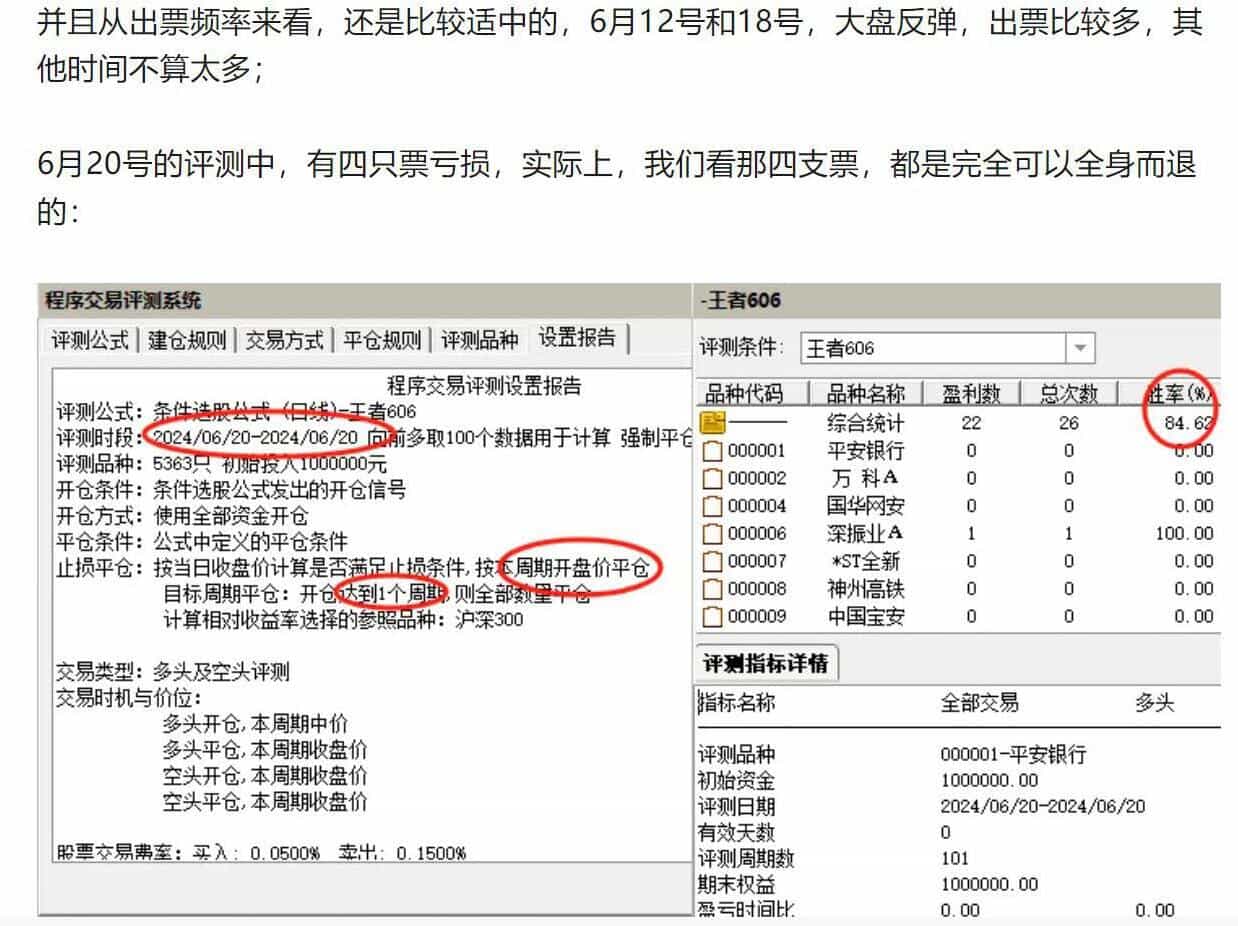1238x926 pixels.
Task: Click the icon beside 000007 *ST全新
Action: (712, 561)
